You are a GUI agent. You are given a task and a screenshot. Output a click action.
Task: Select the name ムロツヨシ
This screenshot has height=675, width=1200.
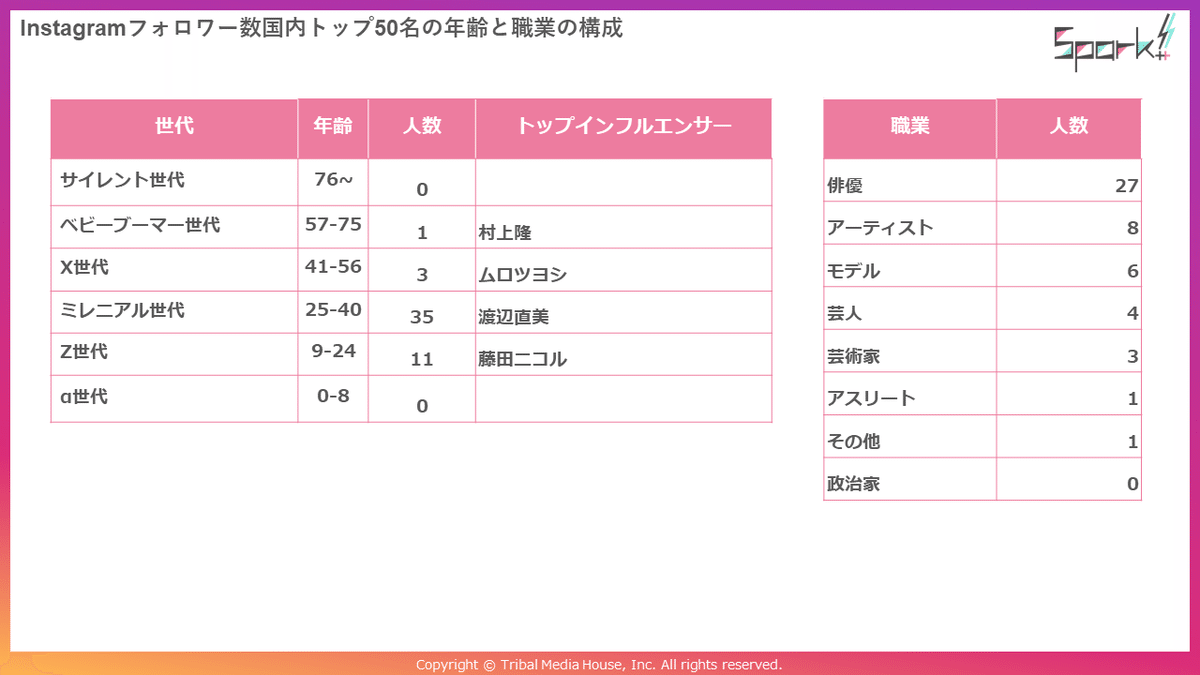coord(523,275)
